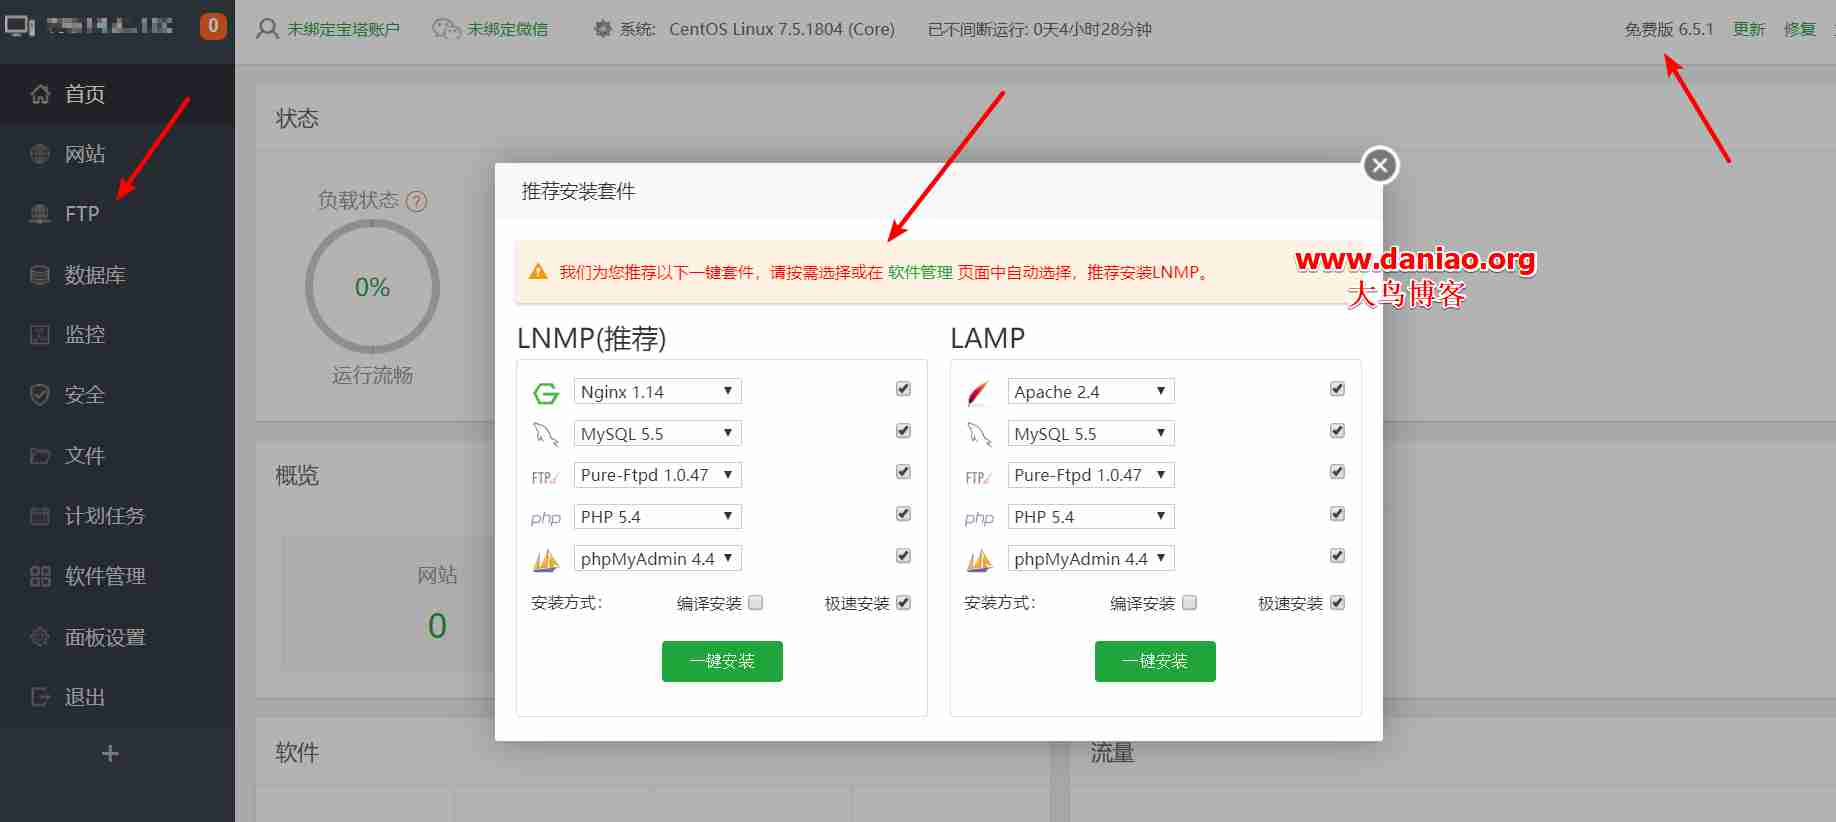Image resolution: width=1836 pixels, height=822 pixels.
Task: Click the user account icon in top bar
Action: tap(267, 29)
